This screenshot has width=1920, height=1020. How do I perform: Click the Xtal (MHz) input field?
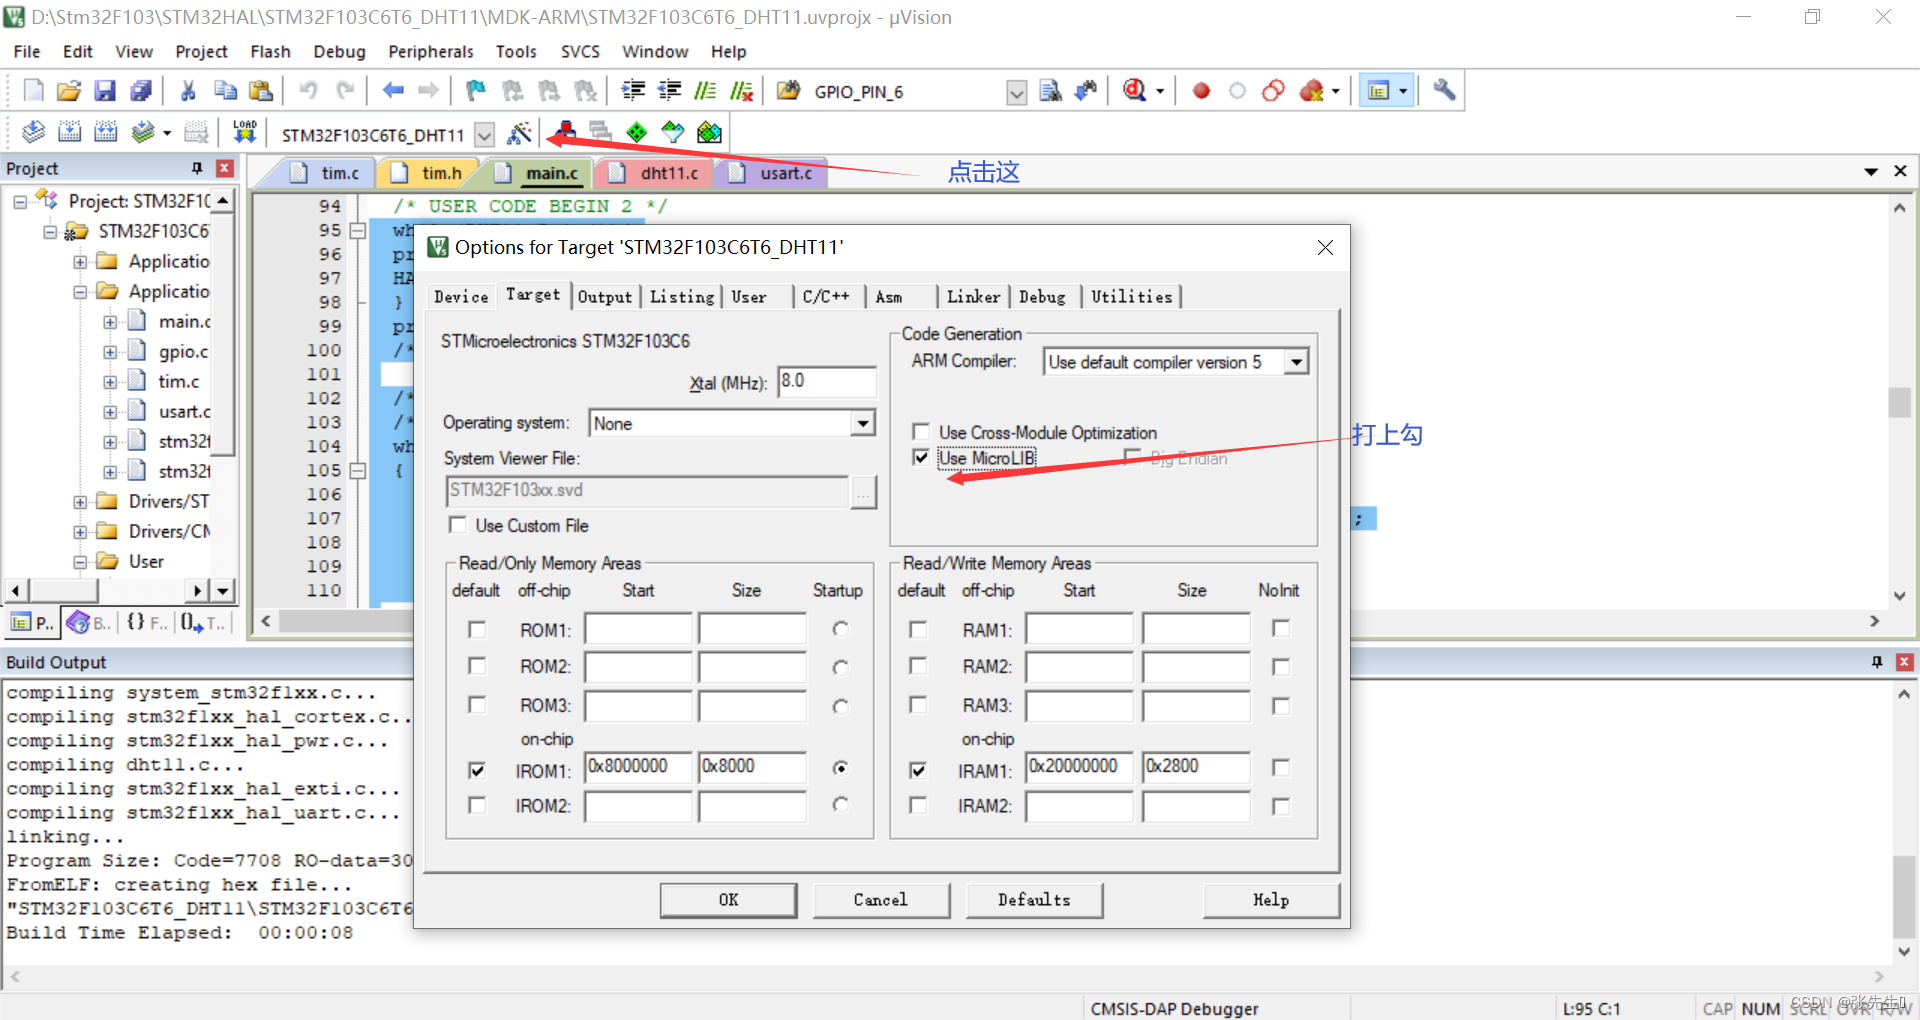pos(826,382)
